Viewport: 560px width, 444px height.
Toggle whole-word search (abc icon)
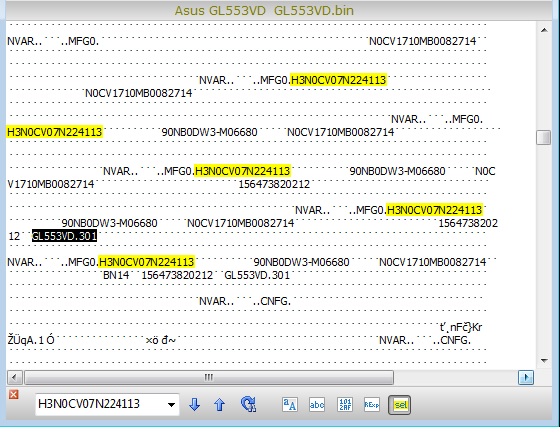click(317, 404)
